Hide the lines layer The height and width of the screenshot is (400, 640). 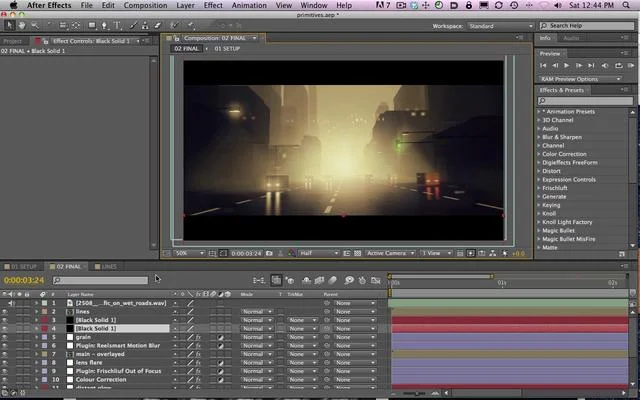pyautogui.click(x=4, y=311)
